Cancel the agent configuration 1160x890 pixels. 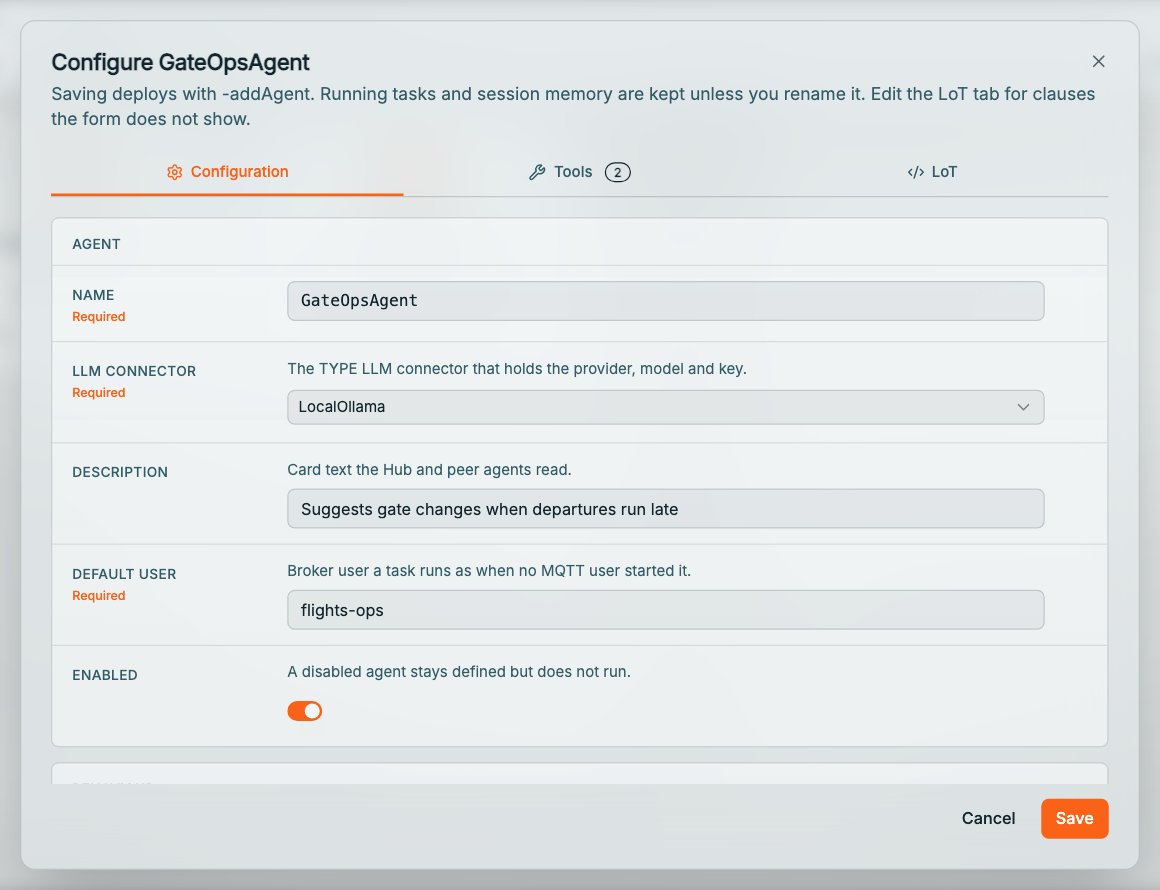tap(988, 818)
